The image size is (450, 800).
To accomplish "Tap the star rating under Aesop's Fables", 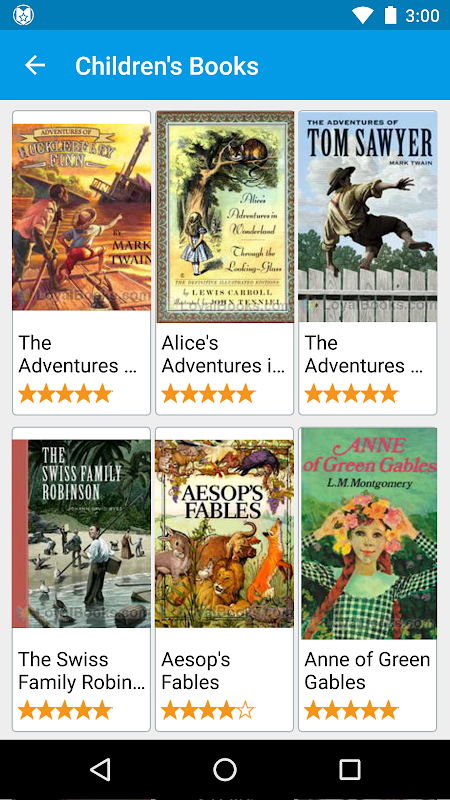I will [208, 710].
